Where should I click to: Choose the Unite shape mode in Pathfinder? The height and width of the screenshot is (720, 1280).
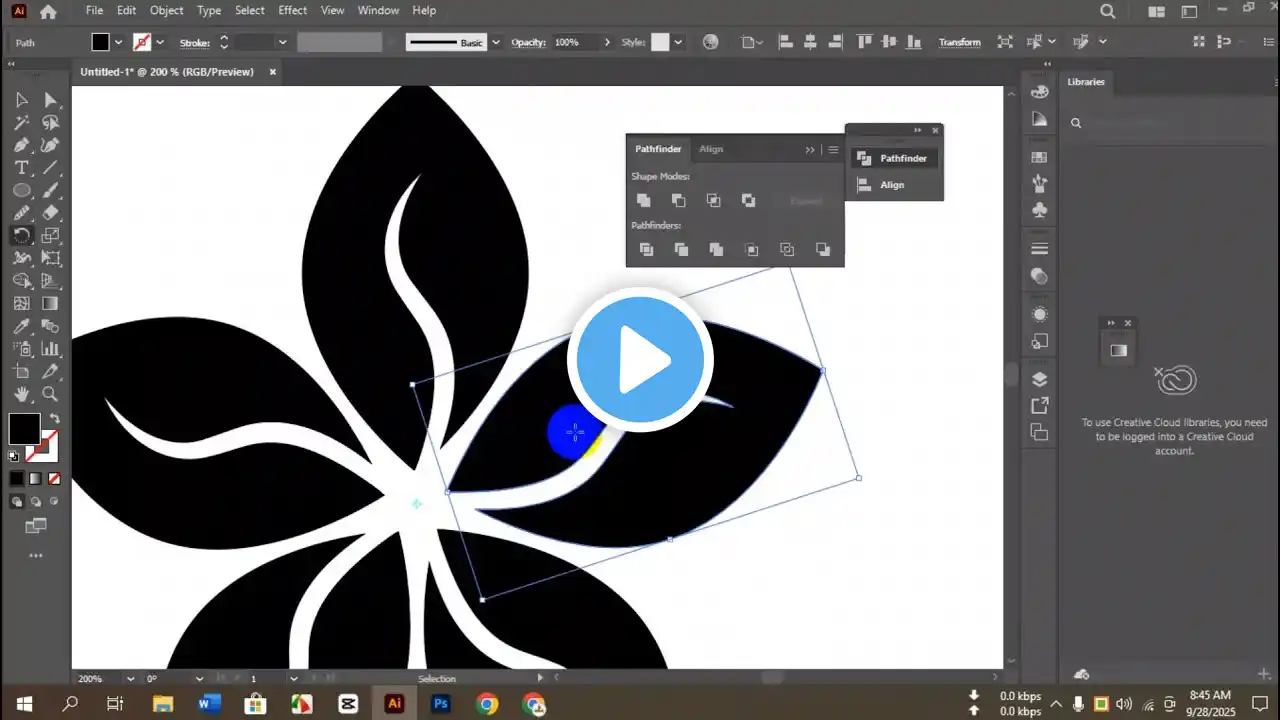[x=643, y=200]
